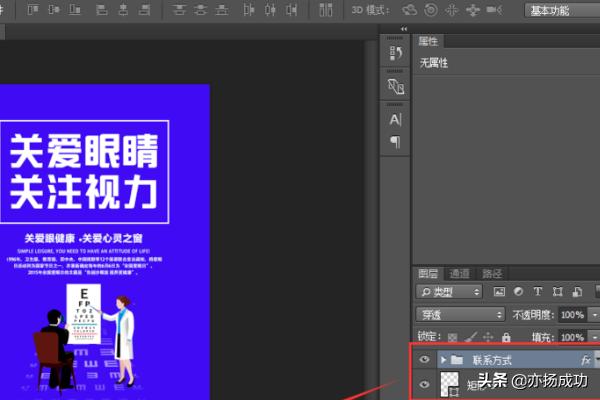This screenshot has width=600, height=400.
Task: Click the lock all icon
Action: tap(505, 338)
